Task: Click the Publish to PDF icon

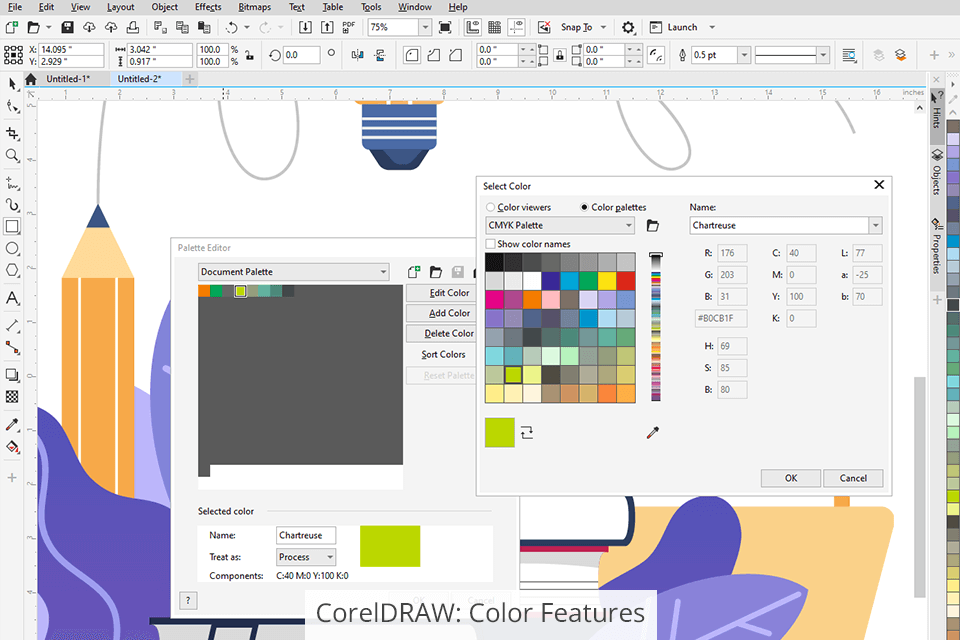Action: tap(348, 27)
